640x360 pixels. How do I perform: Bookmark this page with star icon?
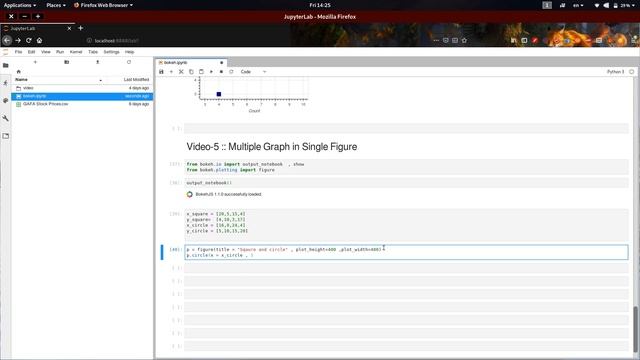pyautogui.click(x=464, y=40)
